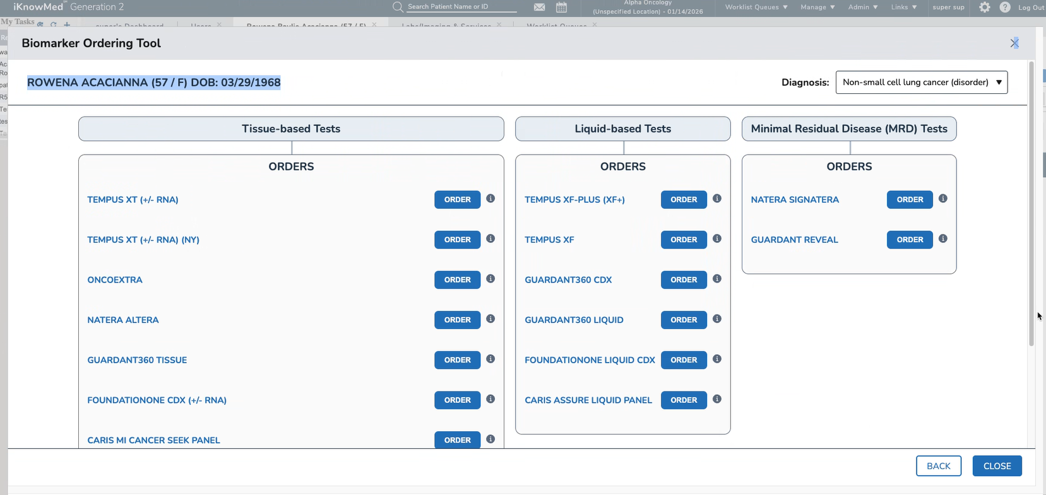Image resolution: width=1046 pixels, height=495 pixels.
Task: View info for Natera Signatera test
Action: (x=943, y=199)
